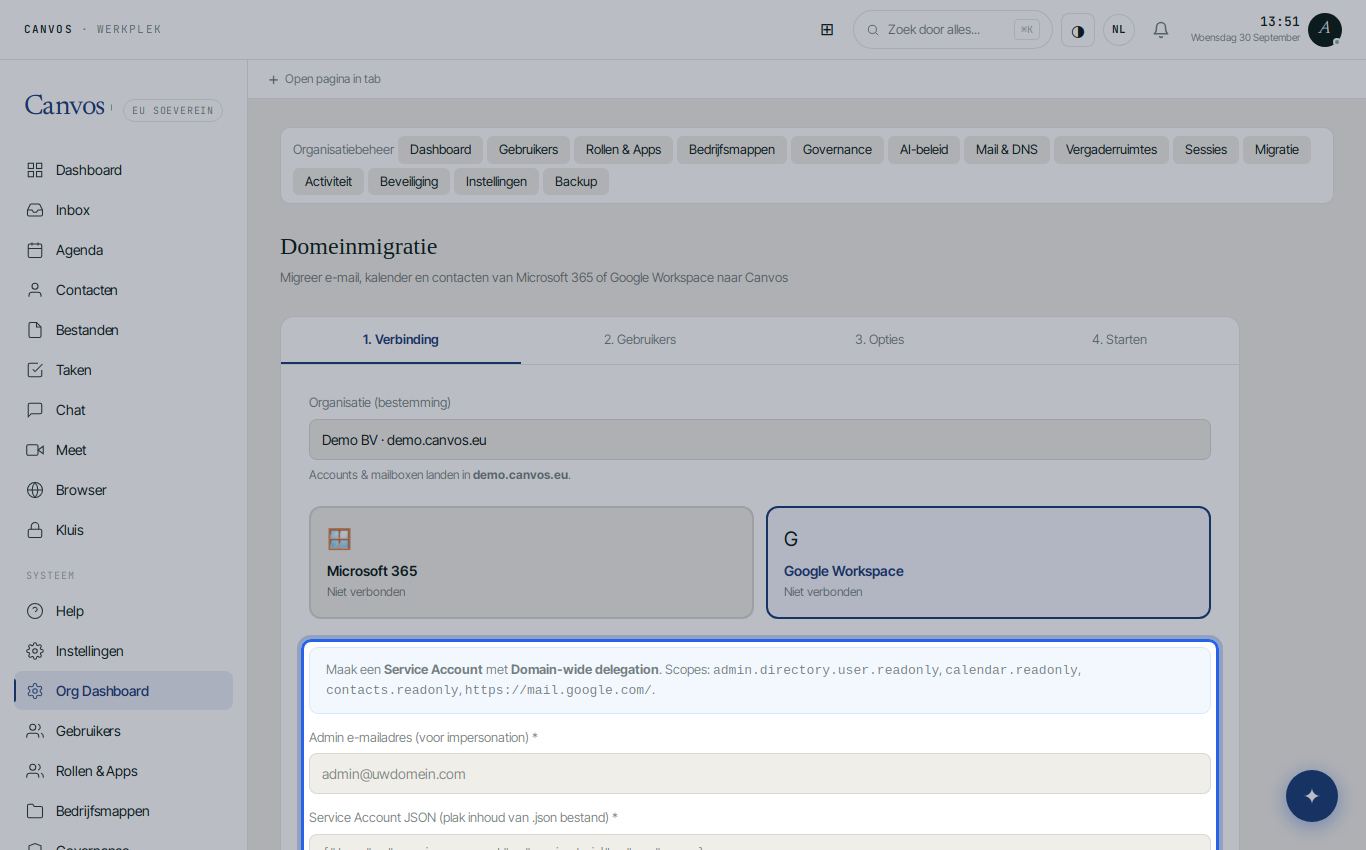Switch to the 3. Opties step tab
Screen dimensions: 1366x850
coord(880,340)
